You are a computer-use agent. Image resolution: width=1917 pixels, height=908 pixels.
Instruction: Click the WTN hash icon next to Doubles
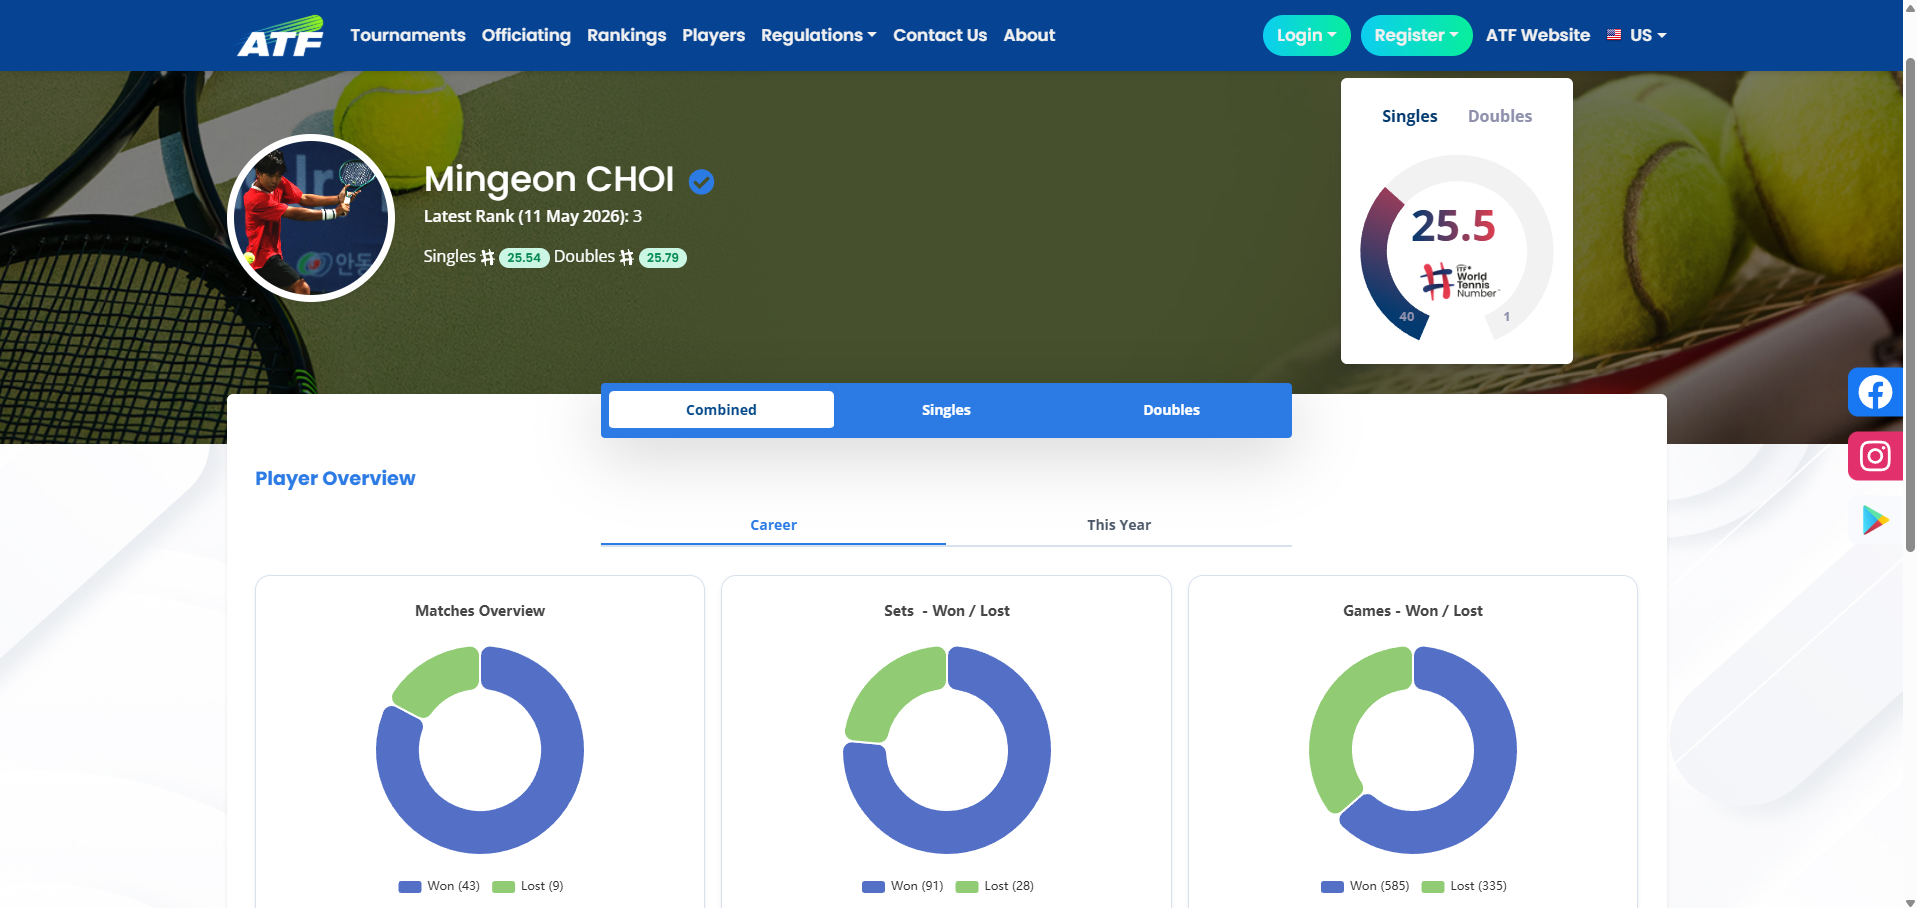tap(627, 257)
